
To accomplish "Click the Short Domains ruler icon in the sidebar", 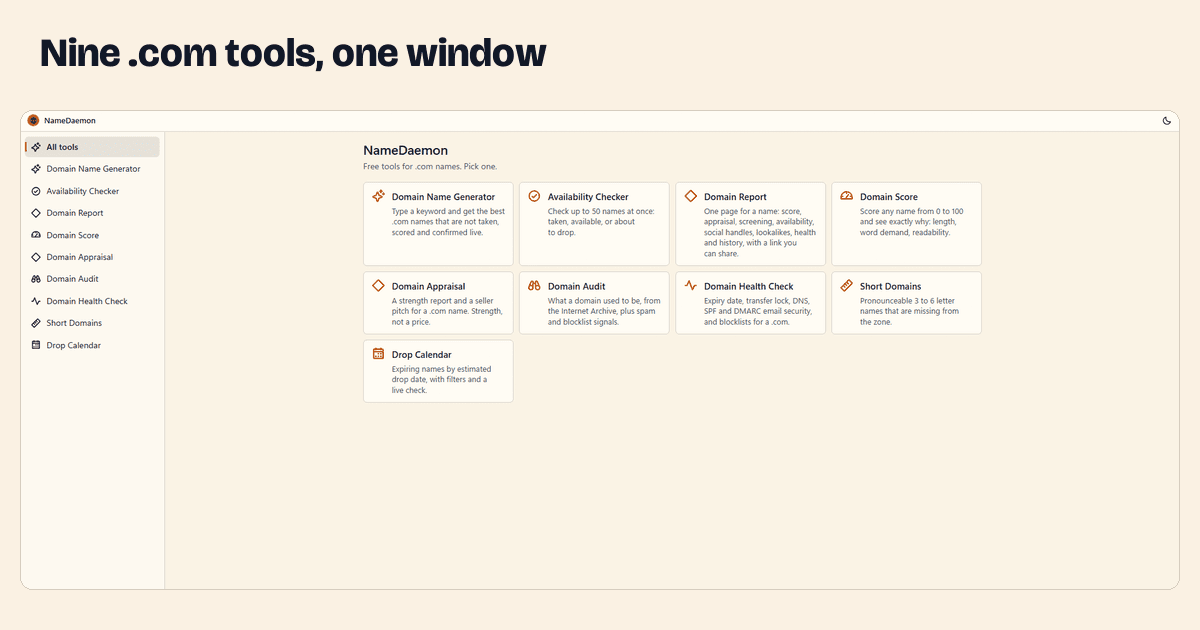I will pos(36,323).
